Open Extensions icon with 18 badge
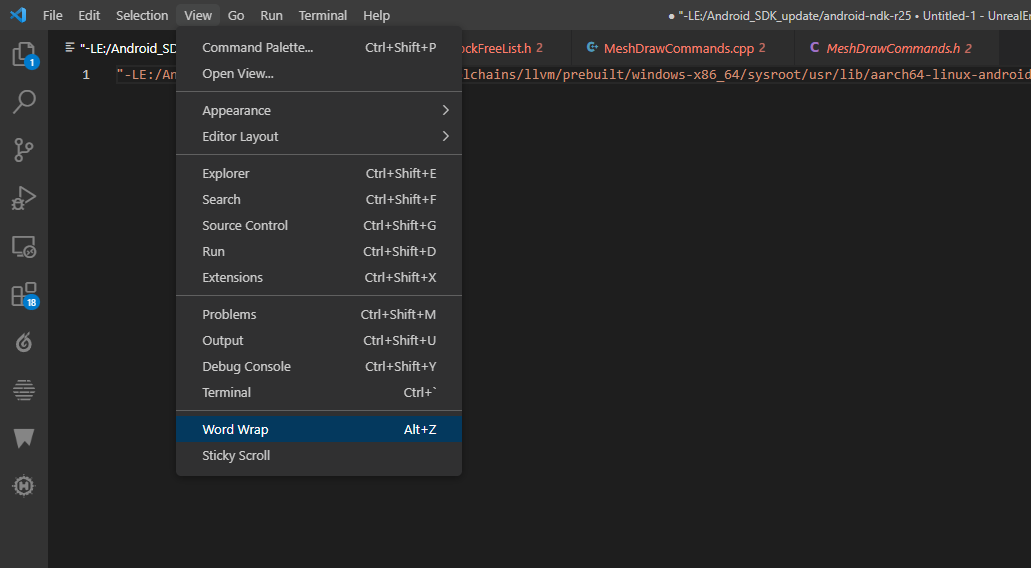This screenshot has width=1031, height=568. pyautogui.click(x=24, y=295)
